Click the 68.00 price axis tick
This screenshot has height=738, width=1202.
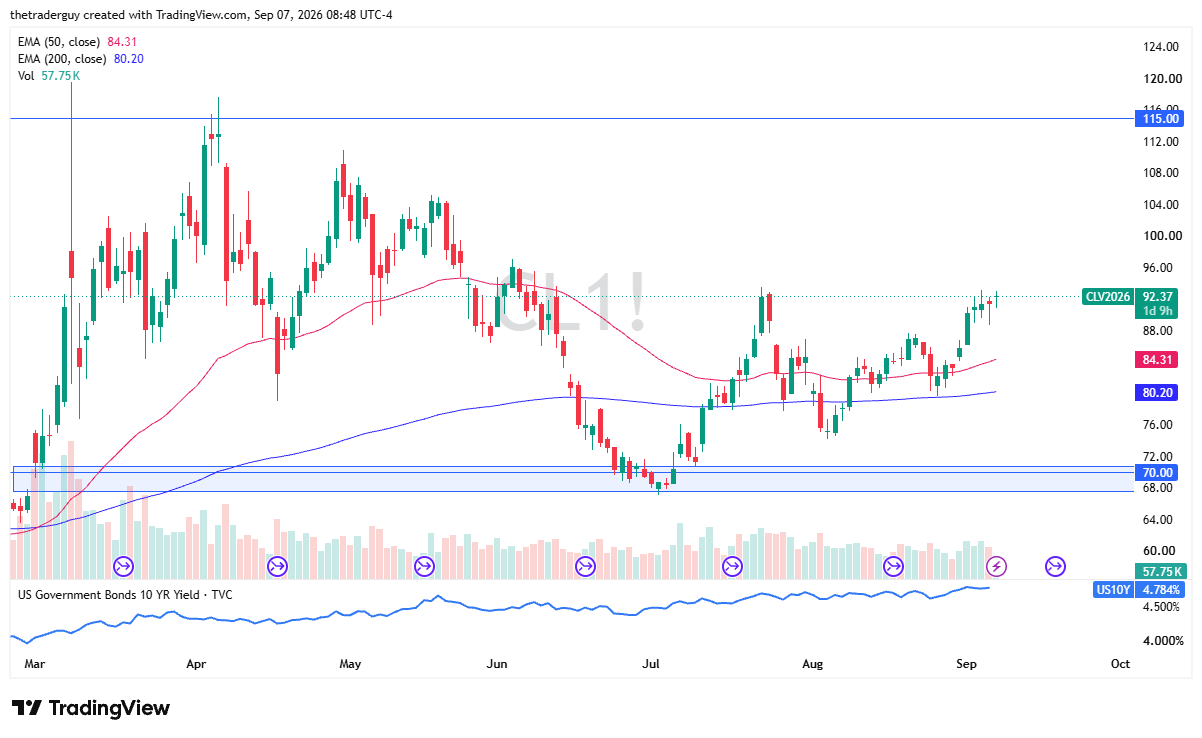click(x=1160, y=488)
